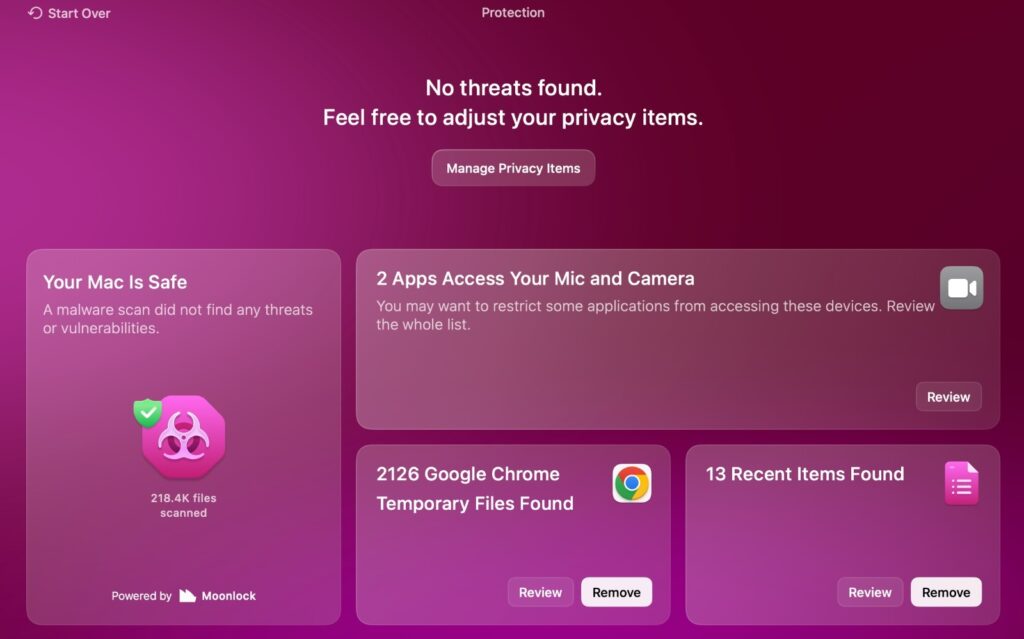
Task: Click the Protection title at top
Action: [x=513, y=13]
